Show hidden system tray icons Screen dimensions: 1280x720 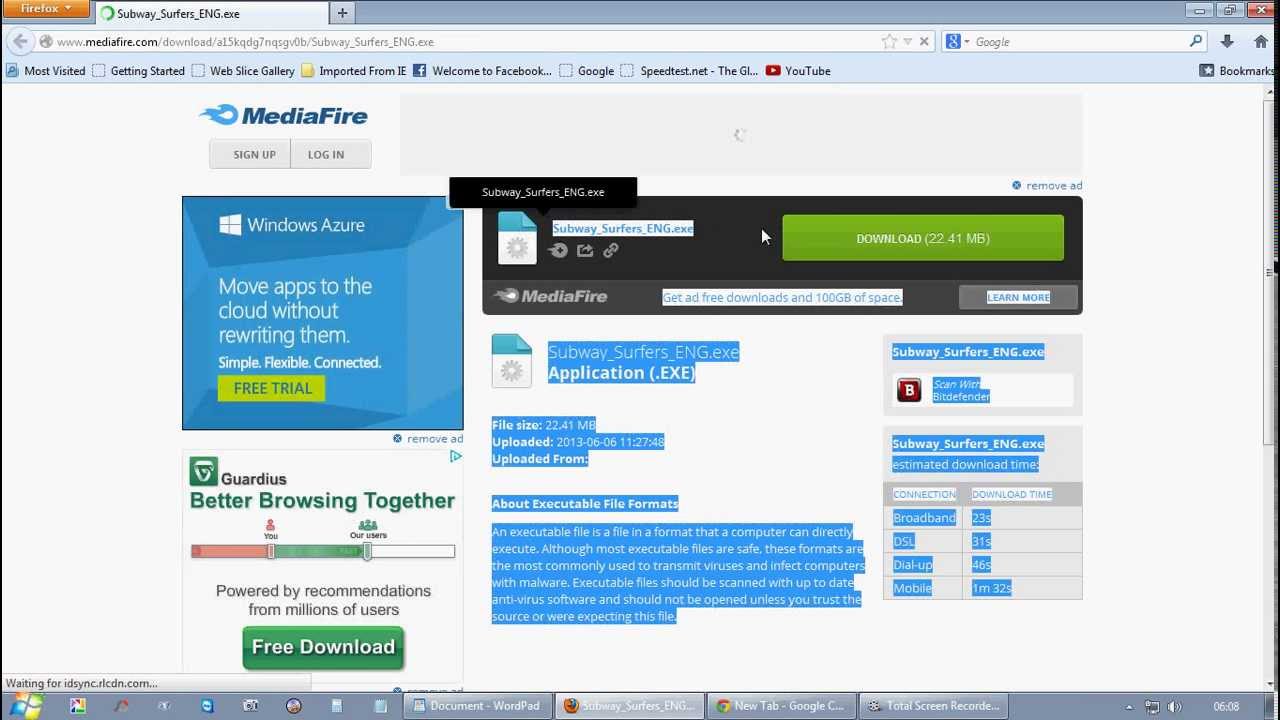[x=1129, y=707]
